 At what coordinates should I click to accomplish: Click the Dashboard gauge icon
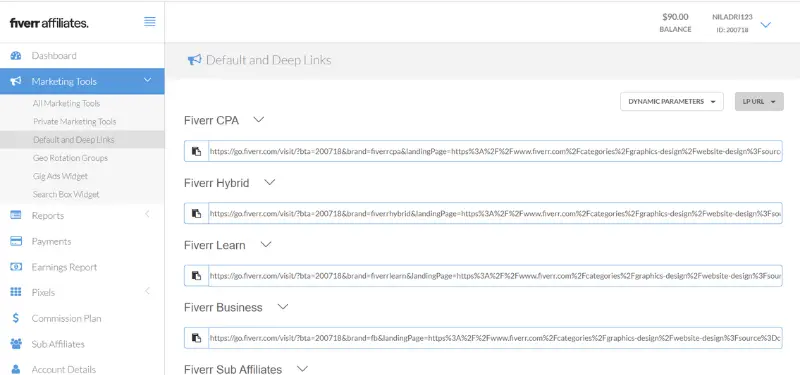16,56
